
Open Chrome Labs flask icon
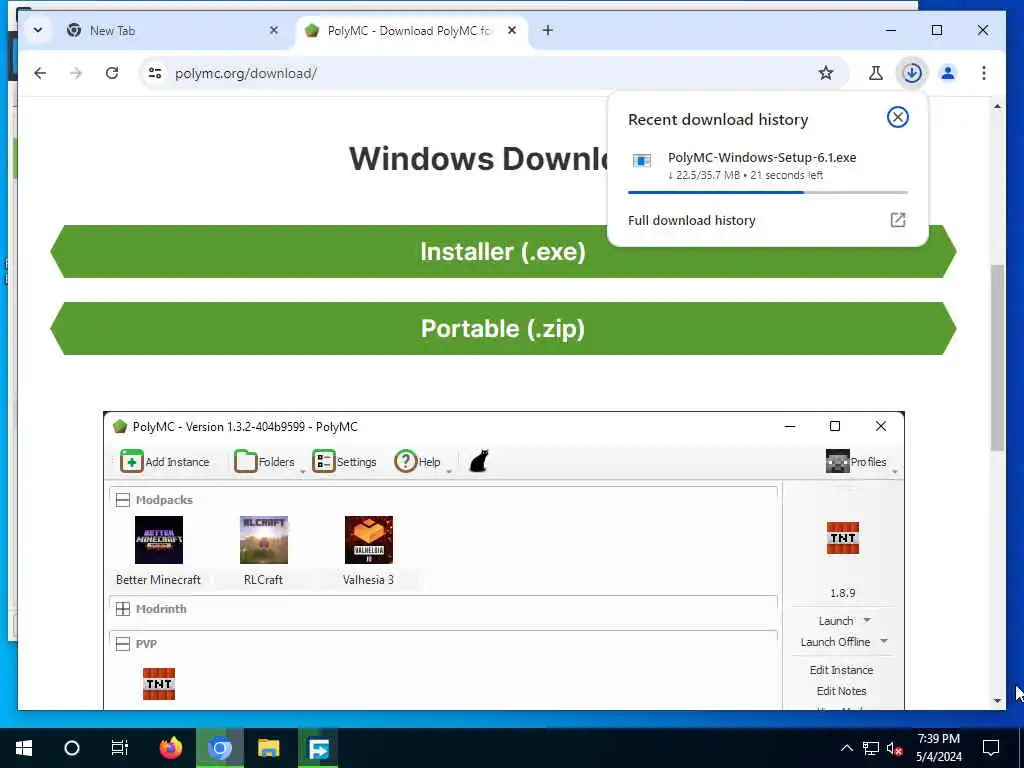876,73
